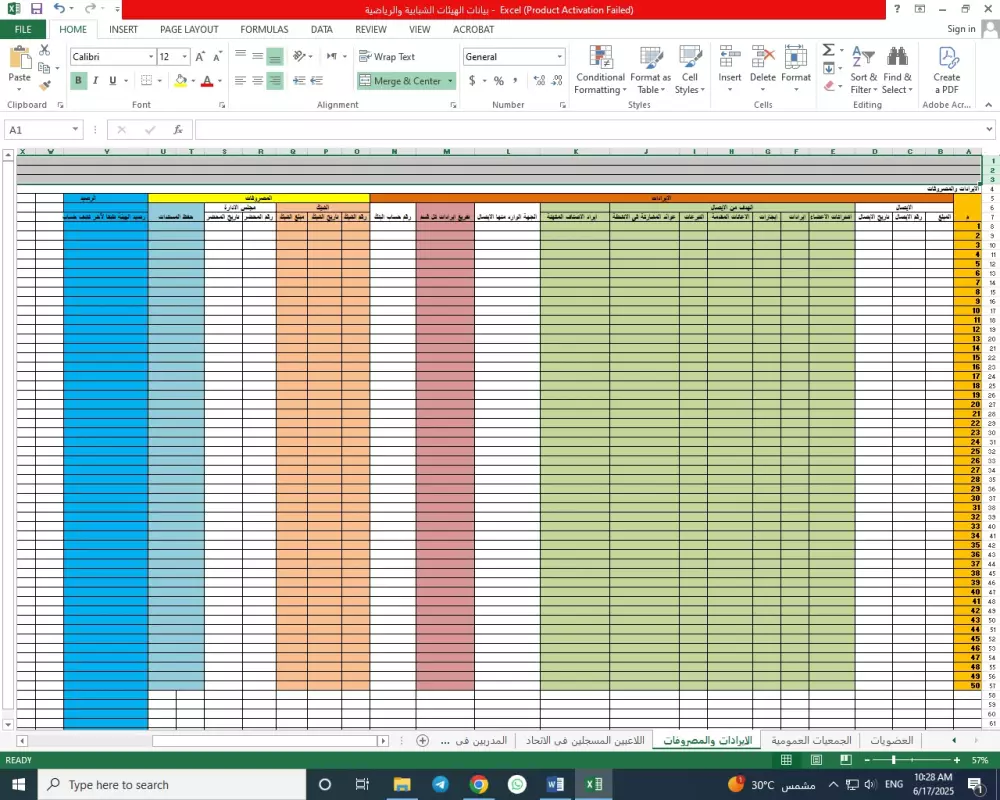Image resolution: width=1000 pixels, height=800 pixels.
Task: Switch to the FORMULAS ribbon tab
Action: pyautogui.click(x=263, y=29)
